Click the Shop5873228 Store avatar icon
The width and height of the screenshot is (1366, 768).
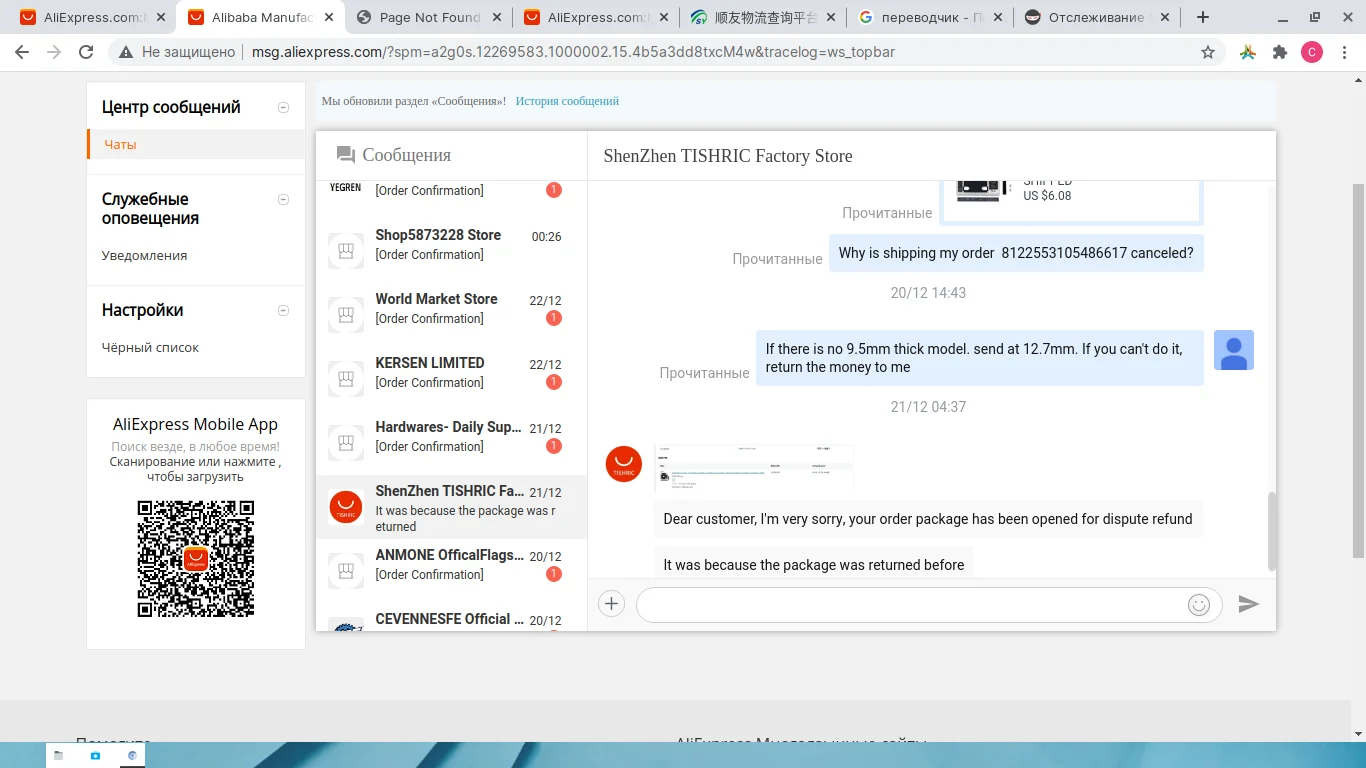tap(346, 251)
